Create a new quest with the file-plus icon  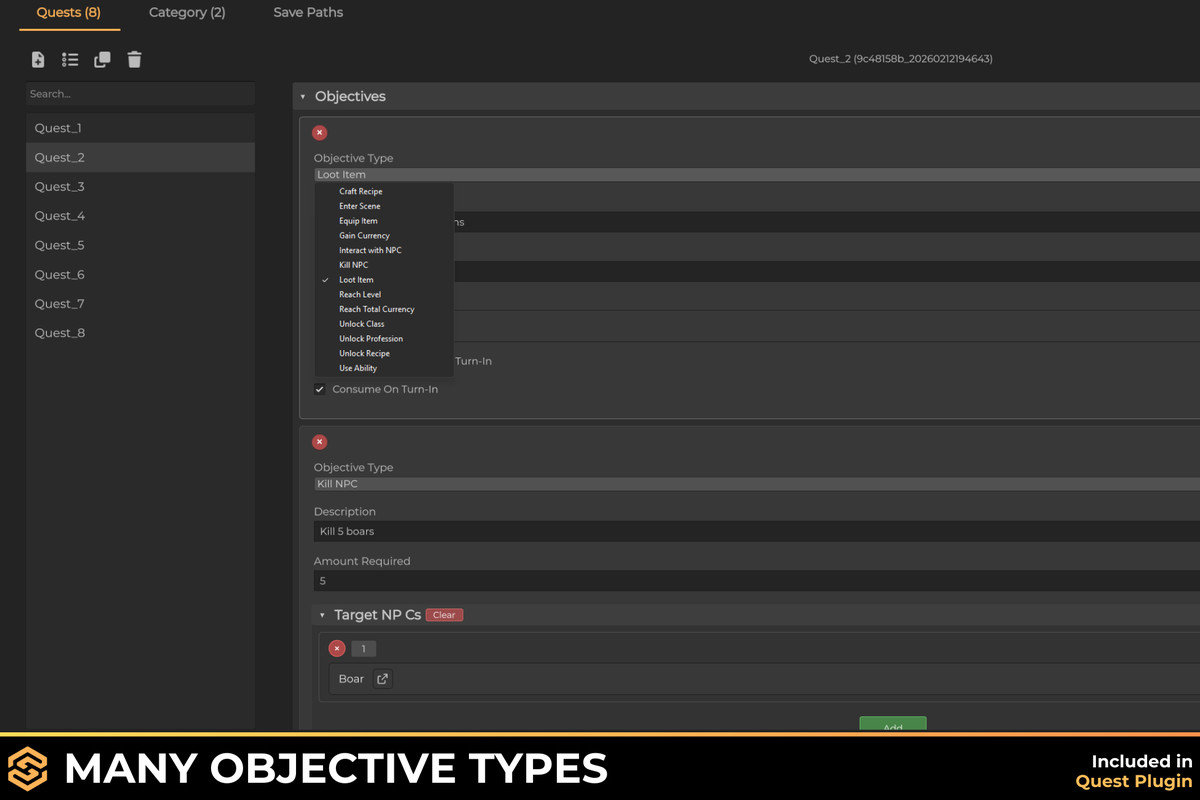(x=37, y=60)
